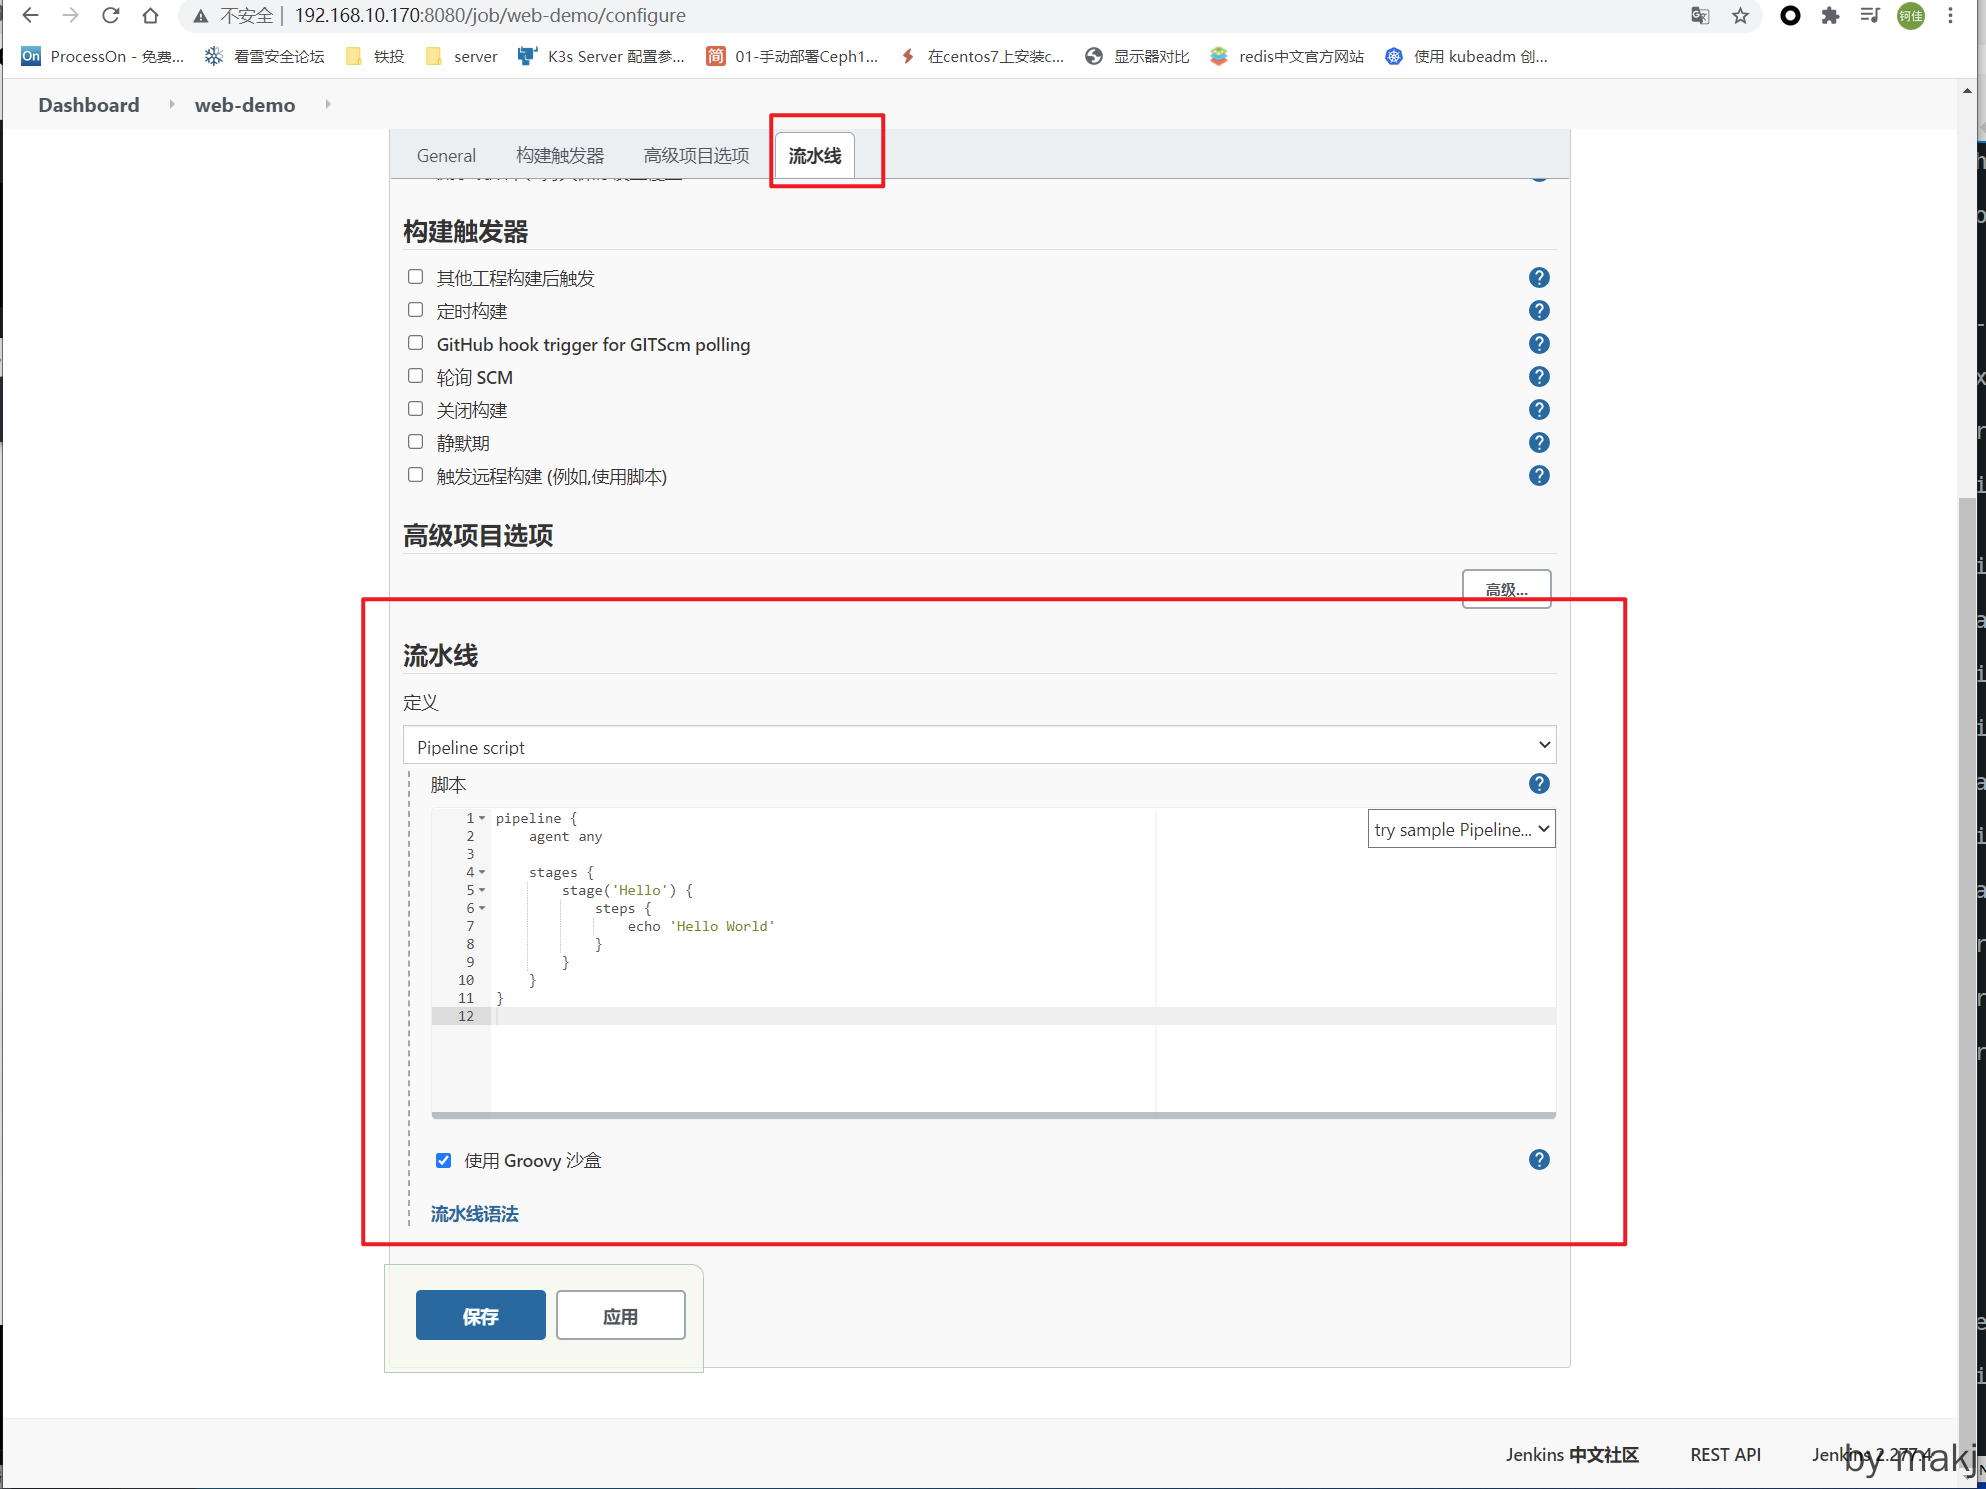This screenshot has width=1986, height=1489.
Task: Click help icon for 轮询 SCM
Action: tap(1539, 377)
